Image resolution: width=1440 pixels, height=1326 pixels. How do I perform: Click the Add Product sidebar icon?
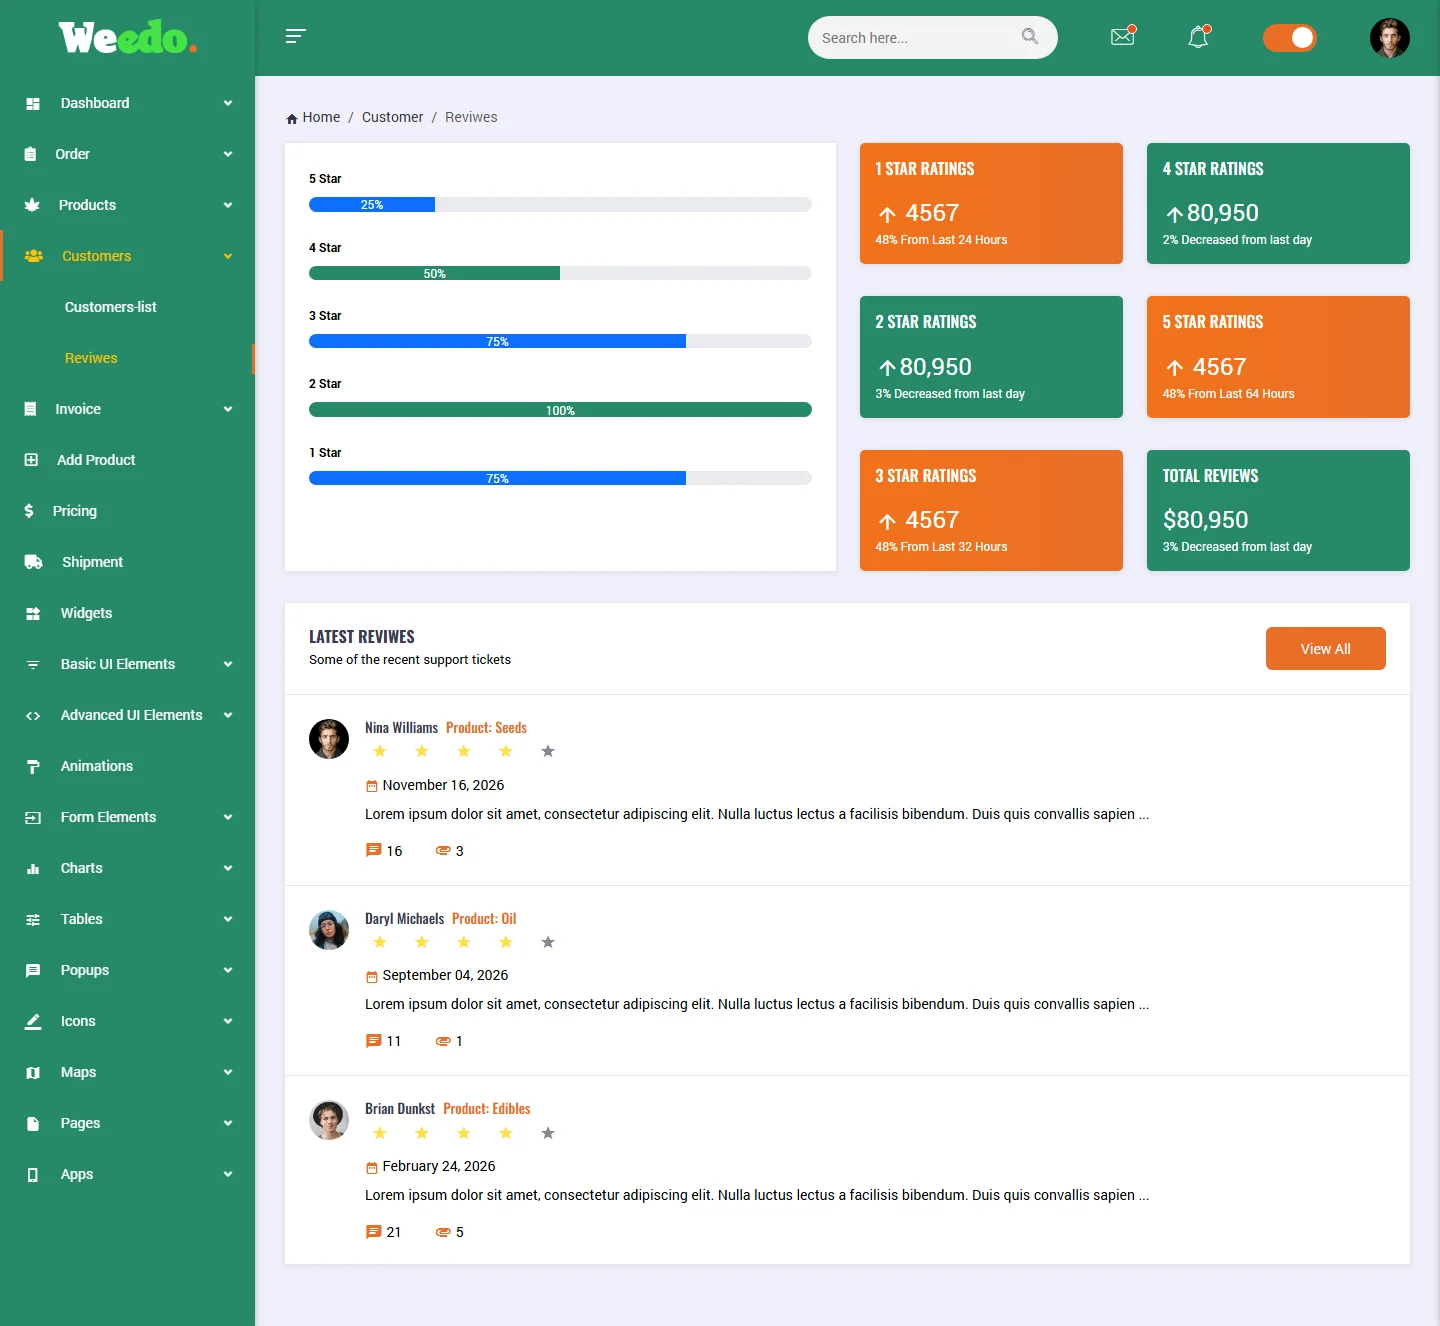coord(33,460)
